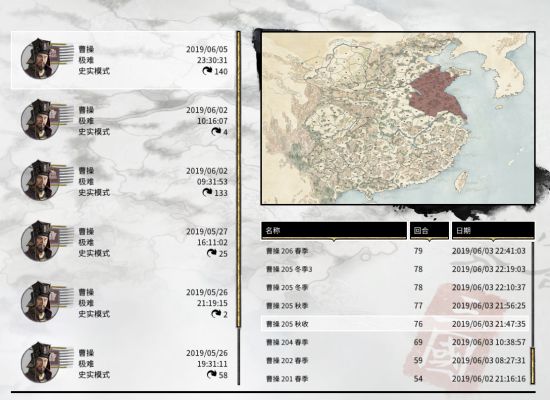The height and width of the screenshot is (400, 550).
Task: Pick the portrait of the 2019/05/27 campaign
Action: click(39, 241)
